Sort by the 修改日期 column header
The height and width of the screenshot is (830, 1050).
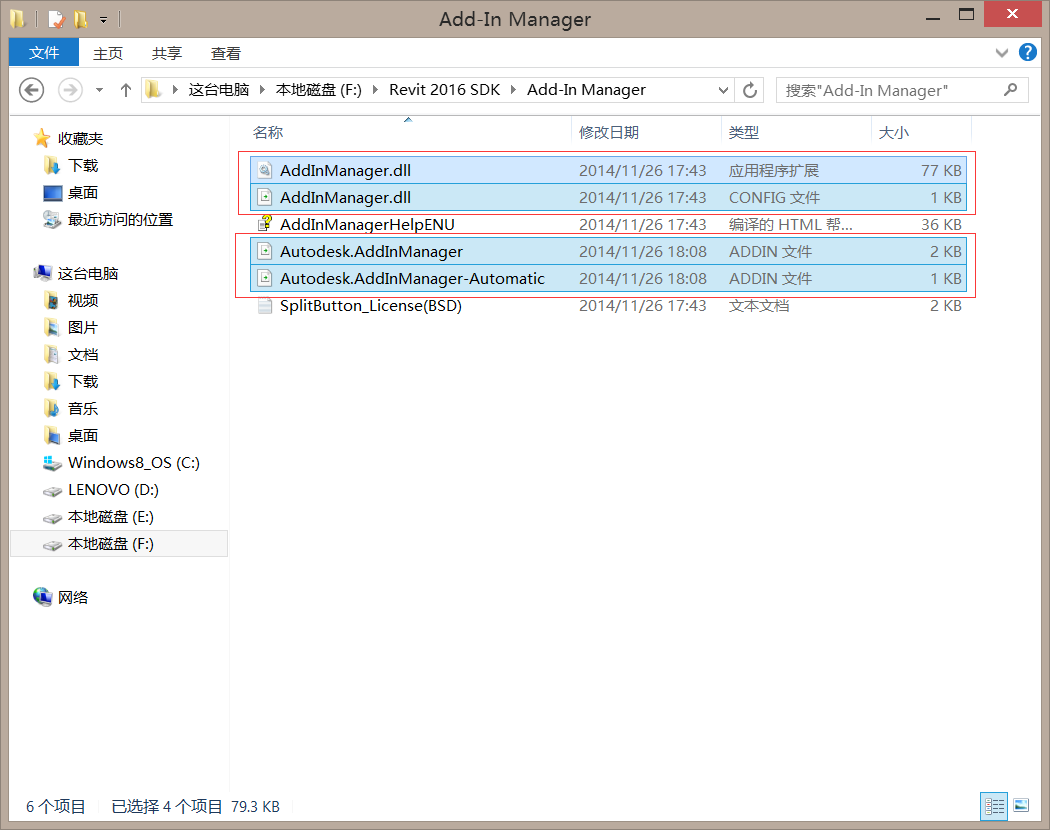coord(609,133)
